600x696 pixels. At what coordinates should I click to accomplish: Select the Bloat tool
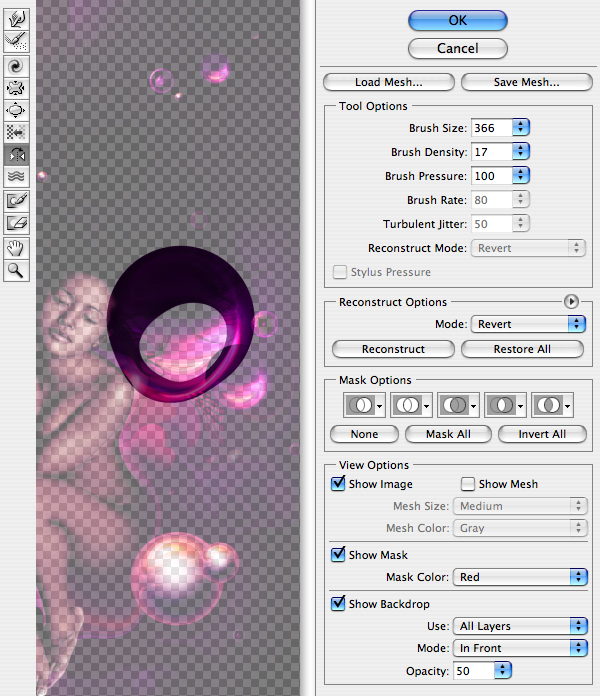16,110
